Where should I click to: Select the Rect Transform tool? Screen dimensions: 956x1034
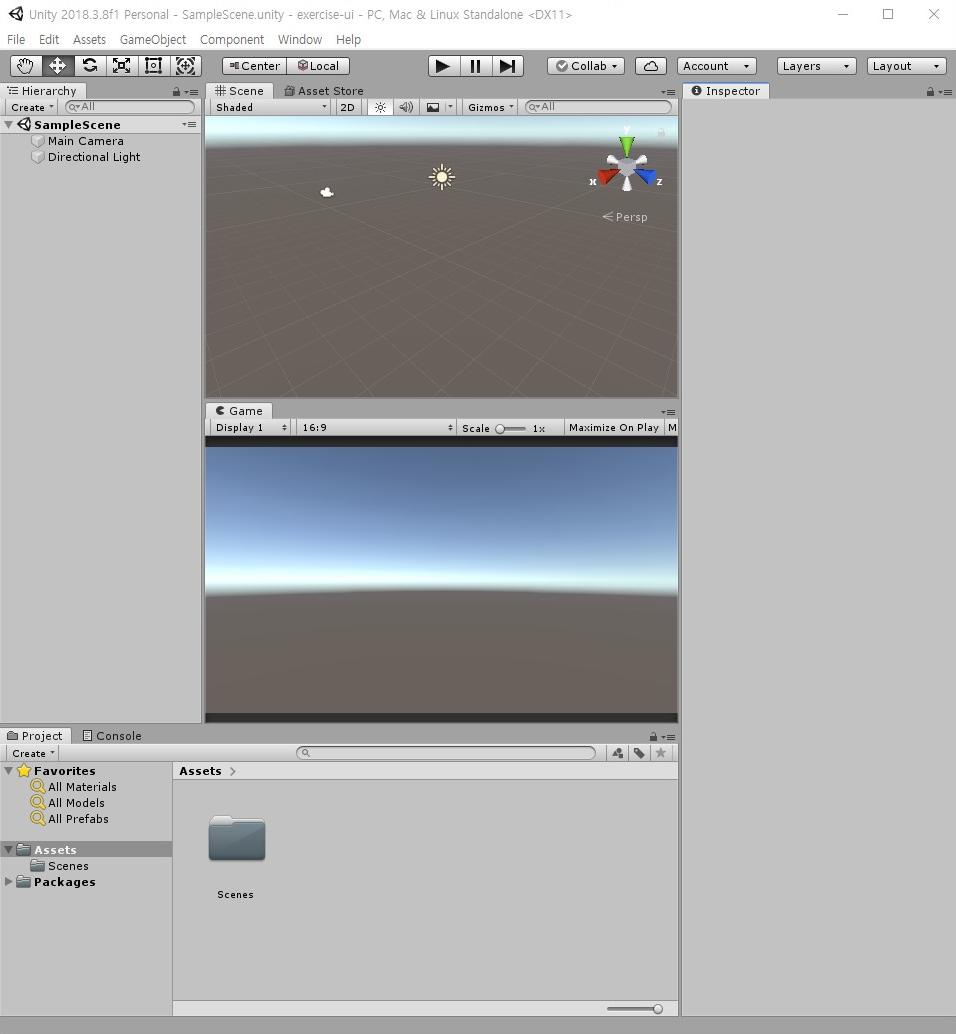[154, 66]
